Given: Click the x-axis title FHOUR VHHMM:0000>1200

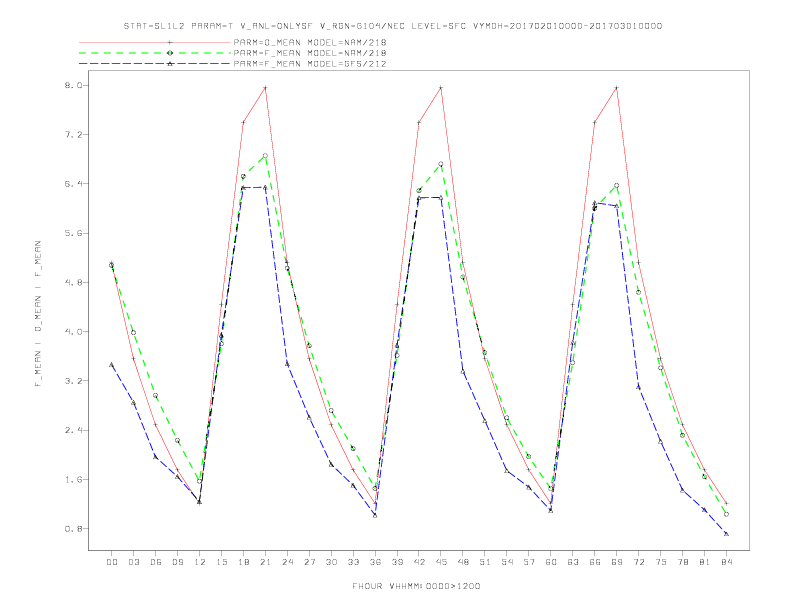Looking at the screenshot, I should pos(416,586).
